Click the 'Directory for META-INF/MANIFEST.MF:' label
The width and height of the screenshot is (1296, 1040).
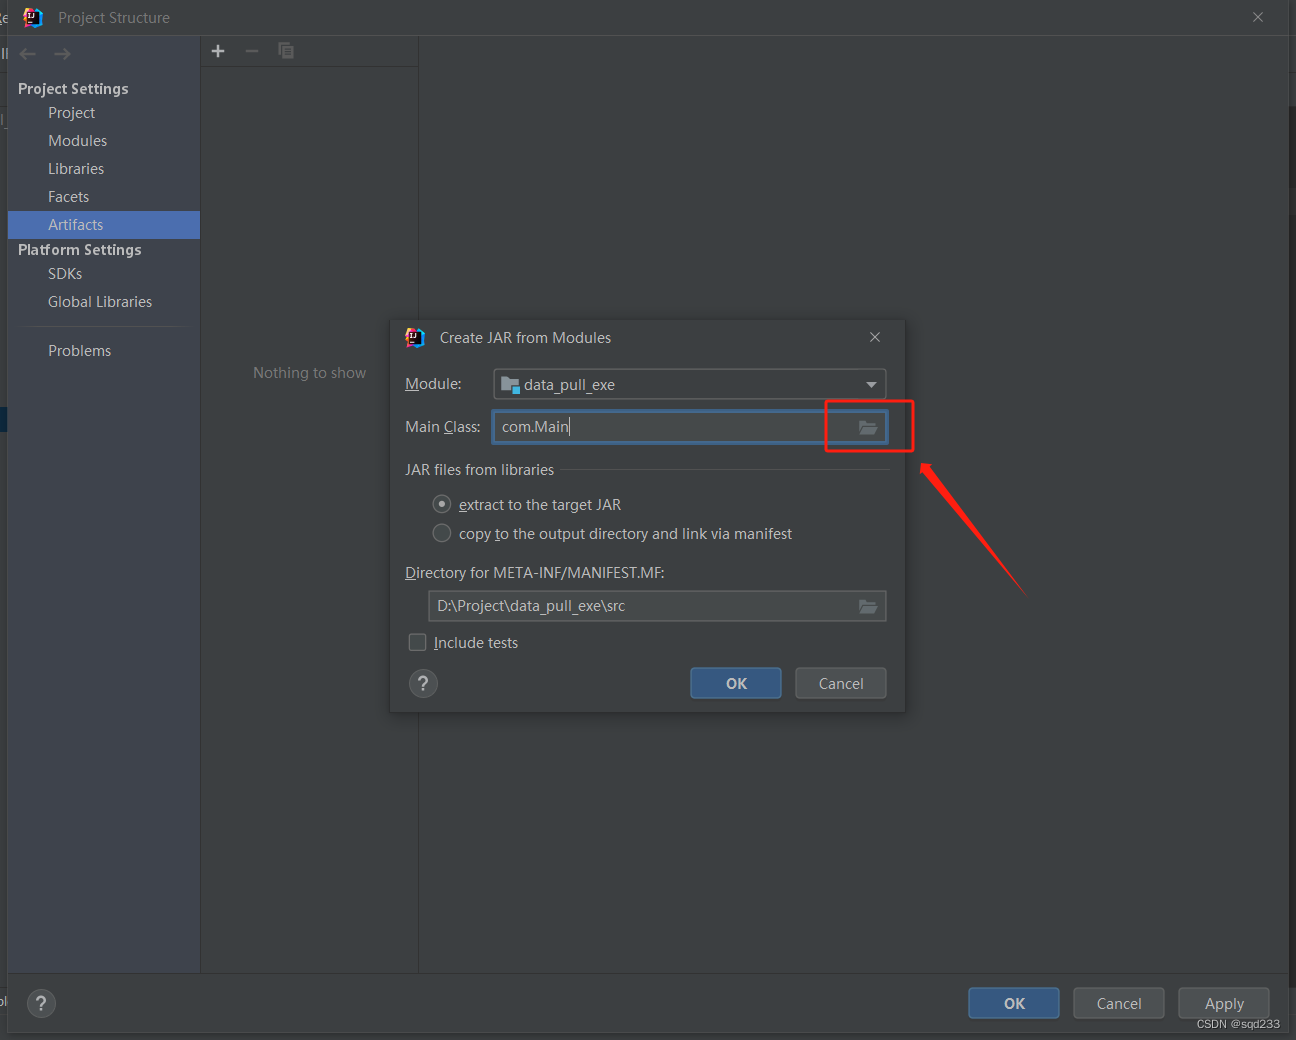534,573
